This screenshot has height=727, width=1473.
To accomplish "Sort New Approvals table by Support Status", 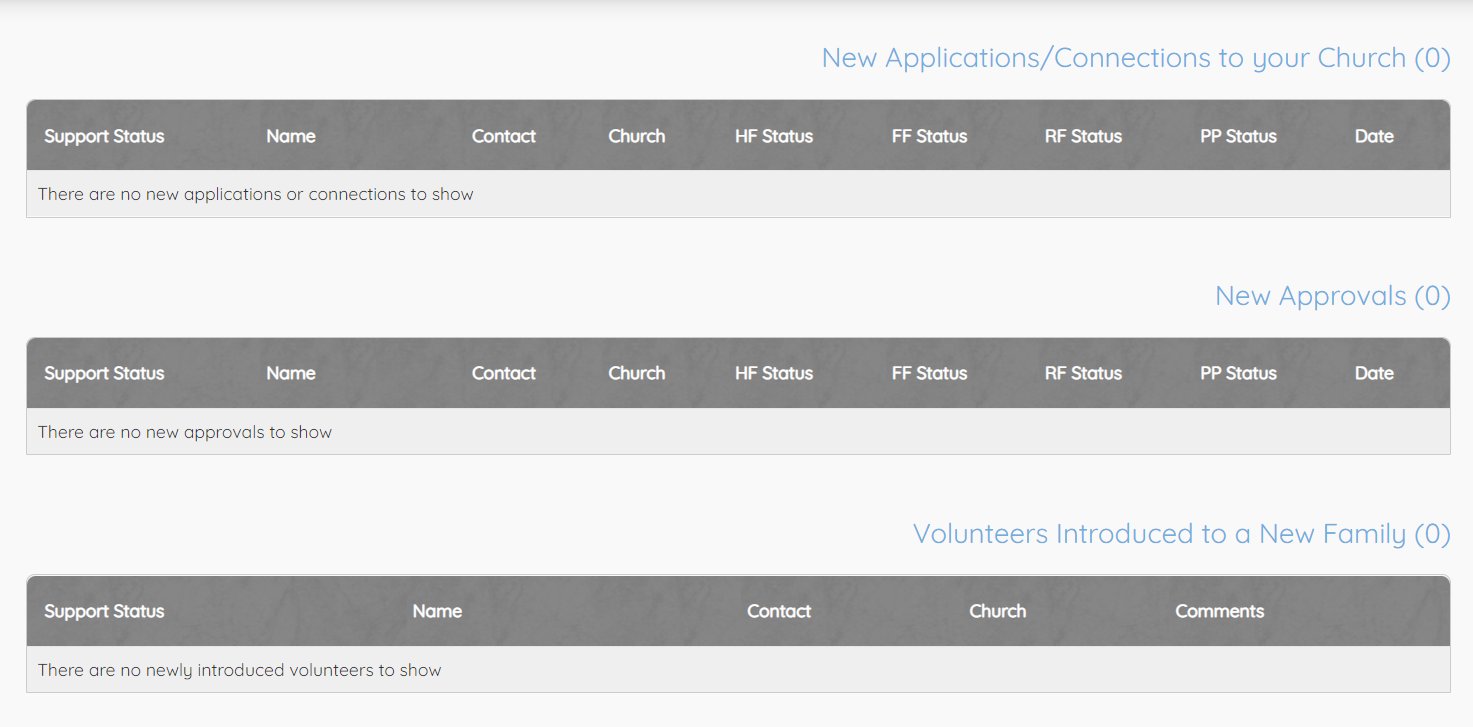I will (x=104, y=373).
